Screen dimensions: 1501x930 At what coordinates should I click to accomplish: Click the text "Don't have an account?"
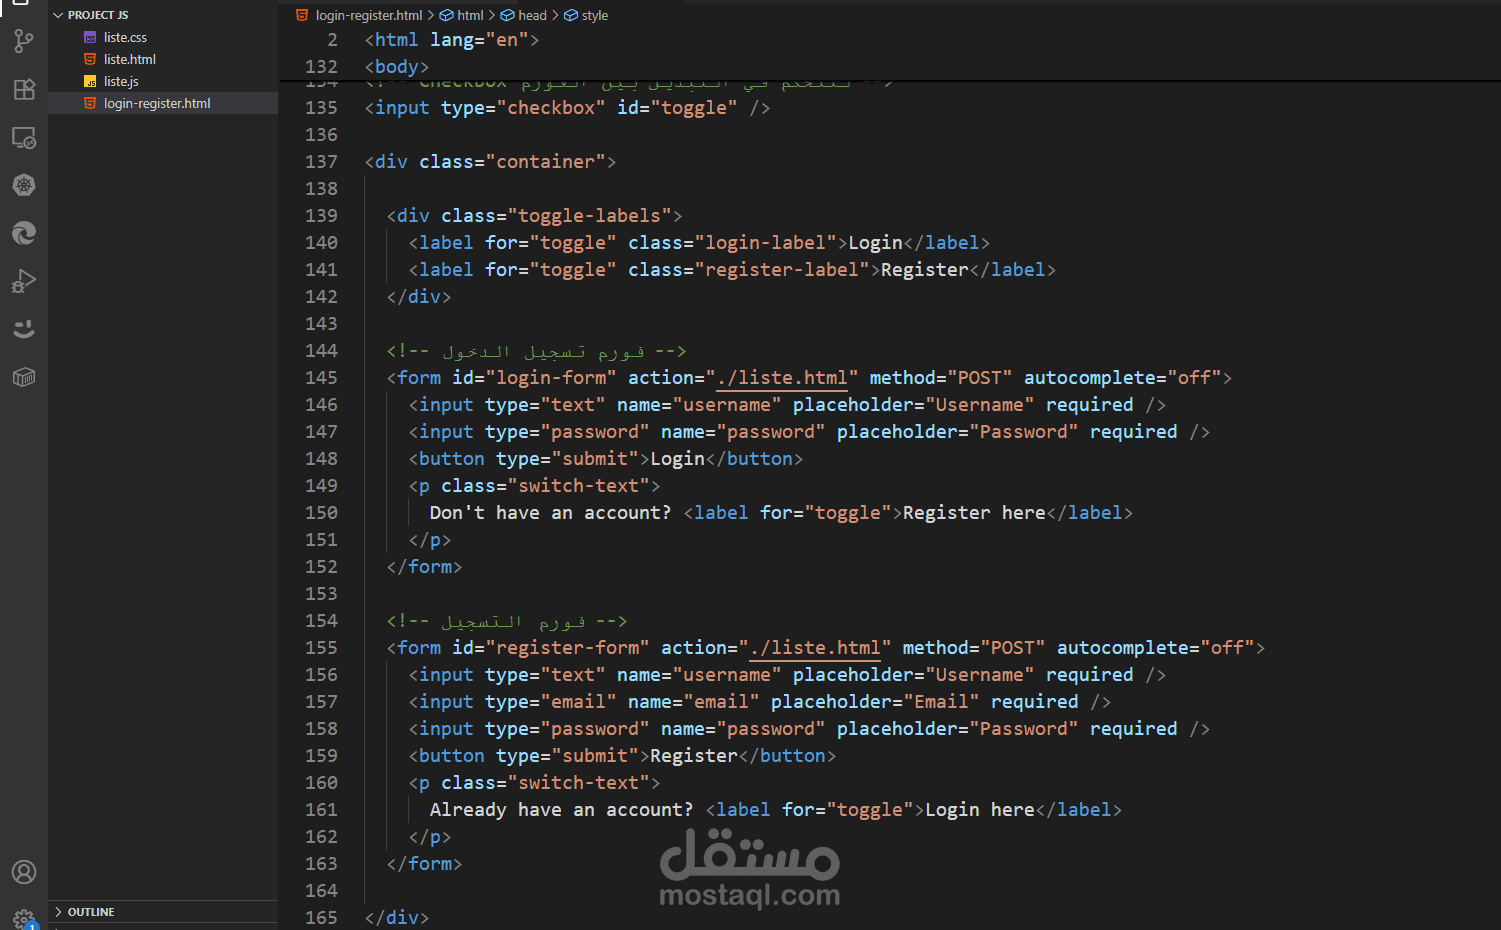point(551,513)
